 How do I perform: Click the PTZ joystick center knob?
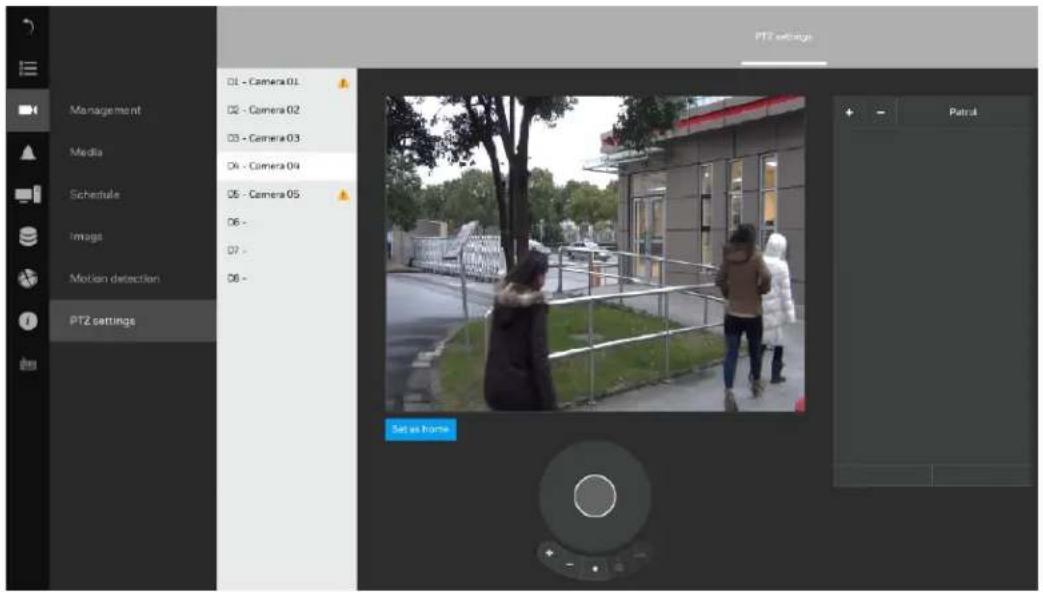(595, 496)
